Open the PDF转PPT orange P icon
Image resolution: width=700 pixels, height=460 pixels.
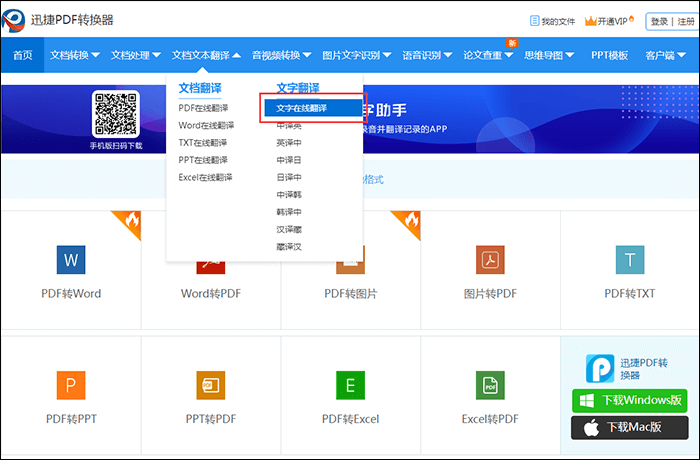click(x=71, y=385)
